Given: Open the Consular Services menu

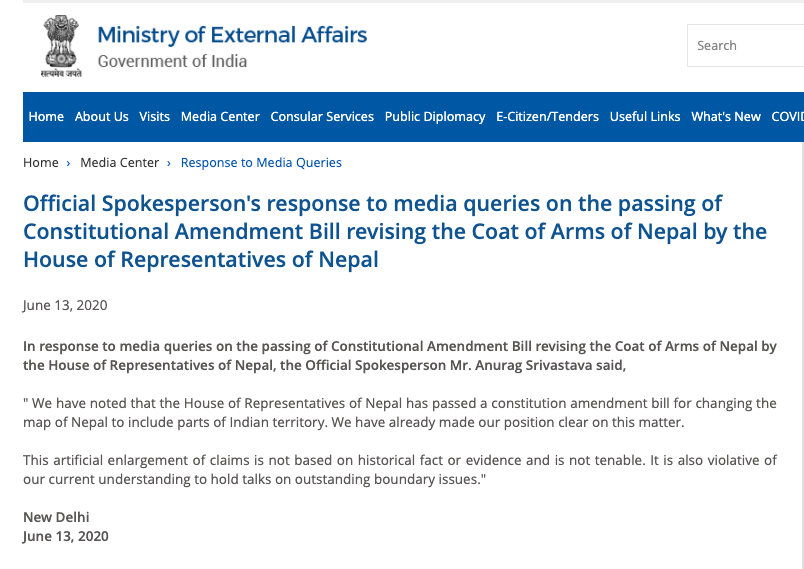Looking at the screenshot, I should click(x=322, y=117).
